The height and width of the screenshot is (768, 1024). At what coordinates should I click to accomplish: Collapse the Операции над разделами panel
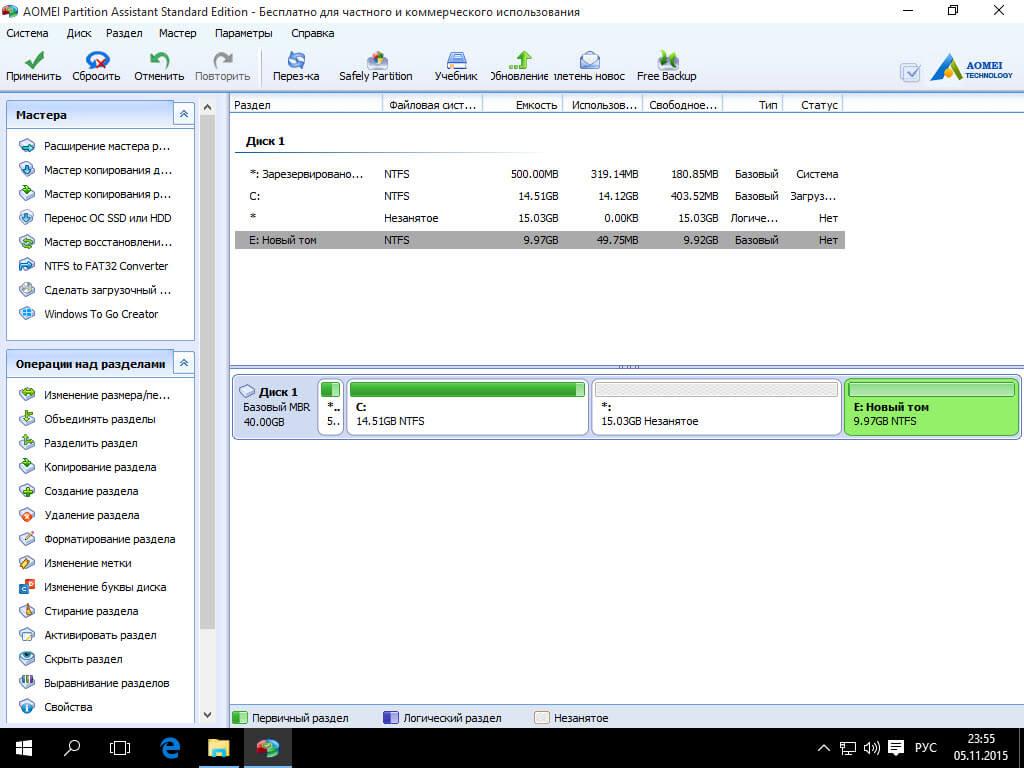point(184,363)
